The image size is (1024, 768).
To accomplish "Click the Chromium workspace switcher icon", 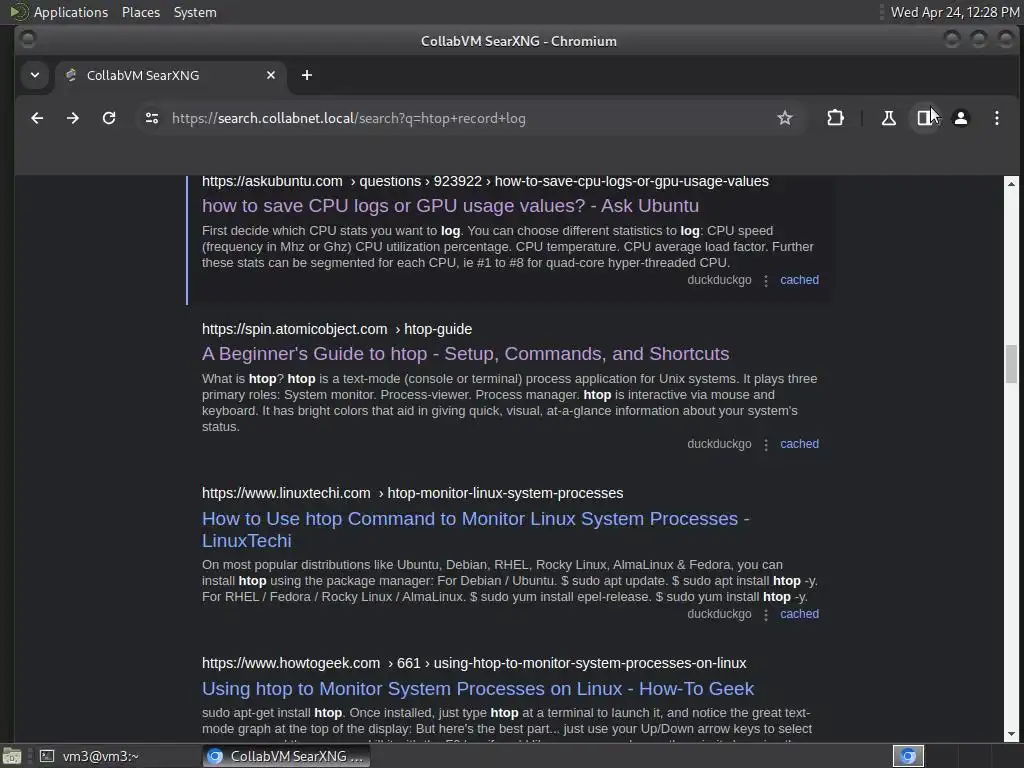I will 908,756.
